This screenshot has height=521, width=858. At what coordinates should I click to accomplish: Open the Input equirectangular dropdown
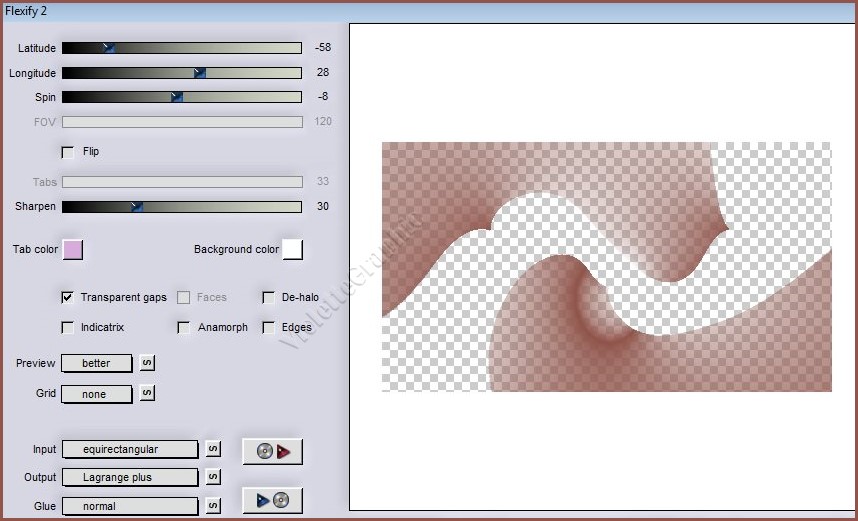(130, 449)
